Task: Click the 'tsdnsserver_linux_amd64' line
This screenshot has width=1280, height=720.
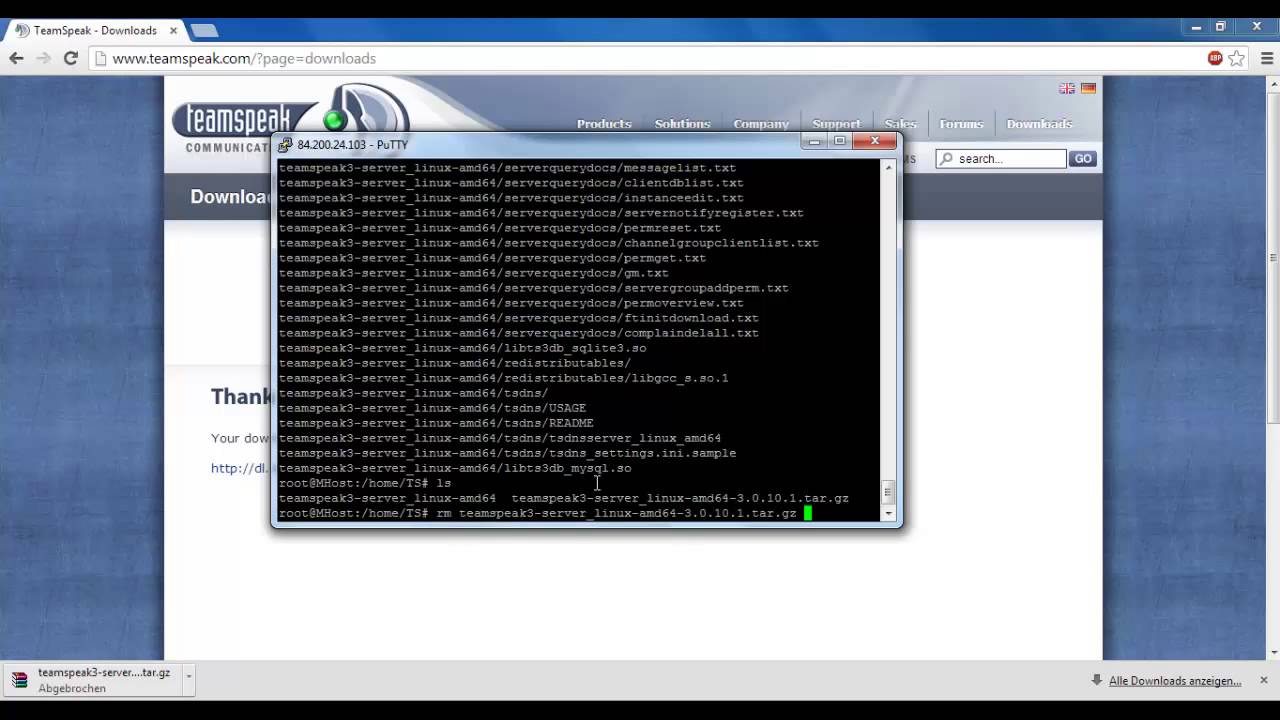Action: click(500, 438)
